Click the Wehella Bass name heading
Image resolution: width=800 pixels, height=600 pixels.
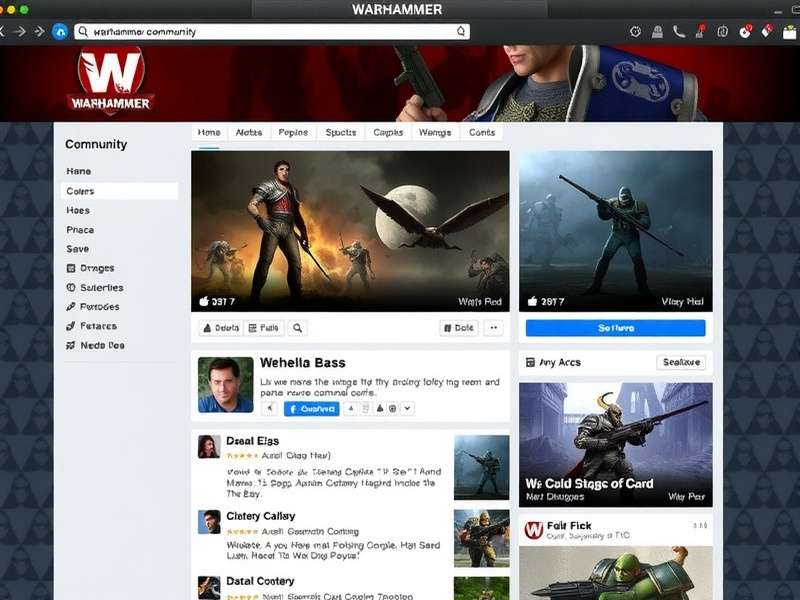point(303,363)
